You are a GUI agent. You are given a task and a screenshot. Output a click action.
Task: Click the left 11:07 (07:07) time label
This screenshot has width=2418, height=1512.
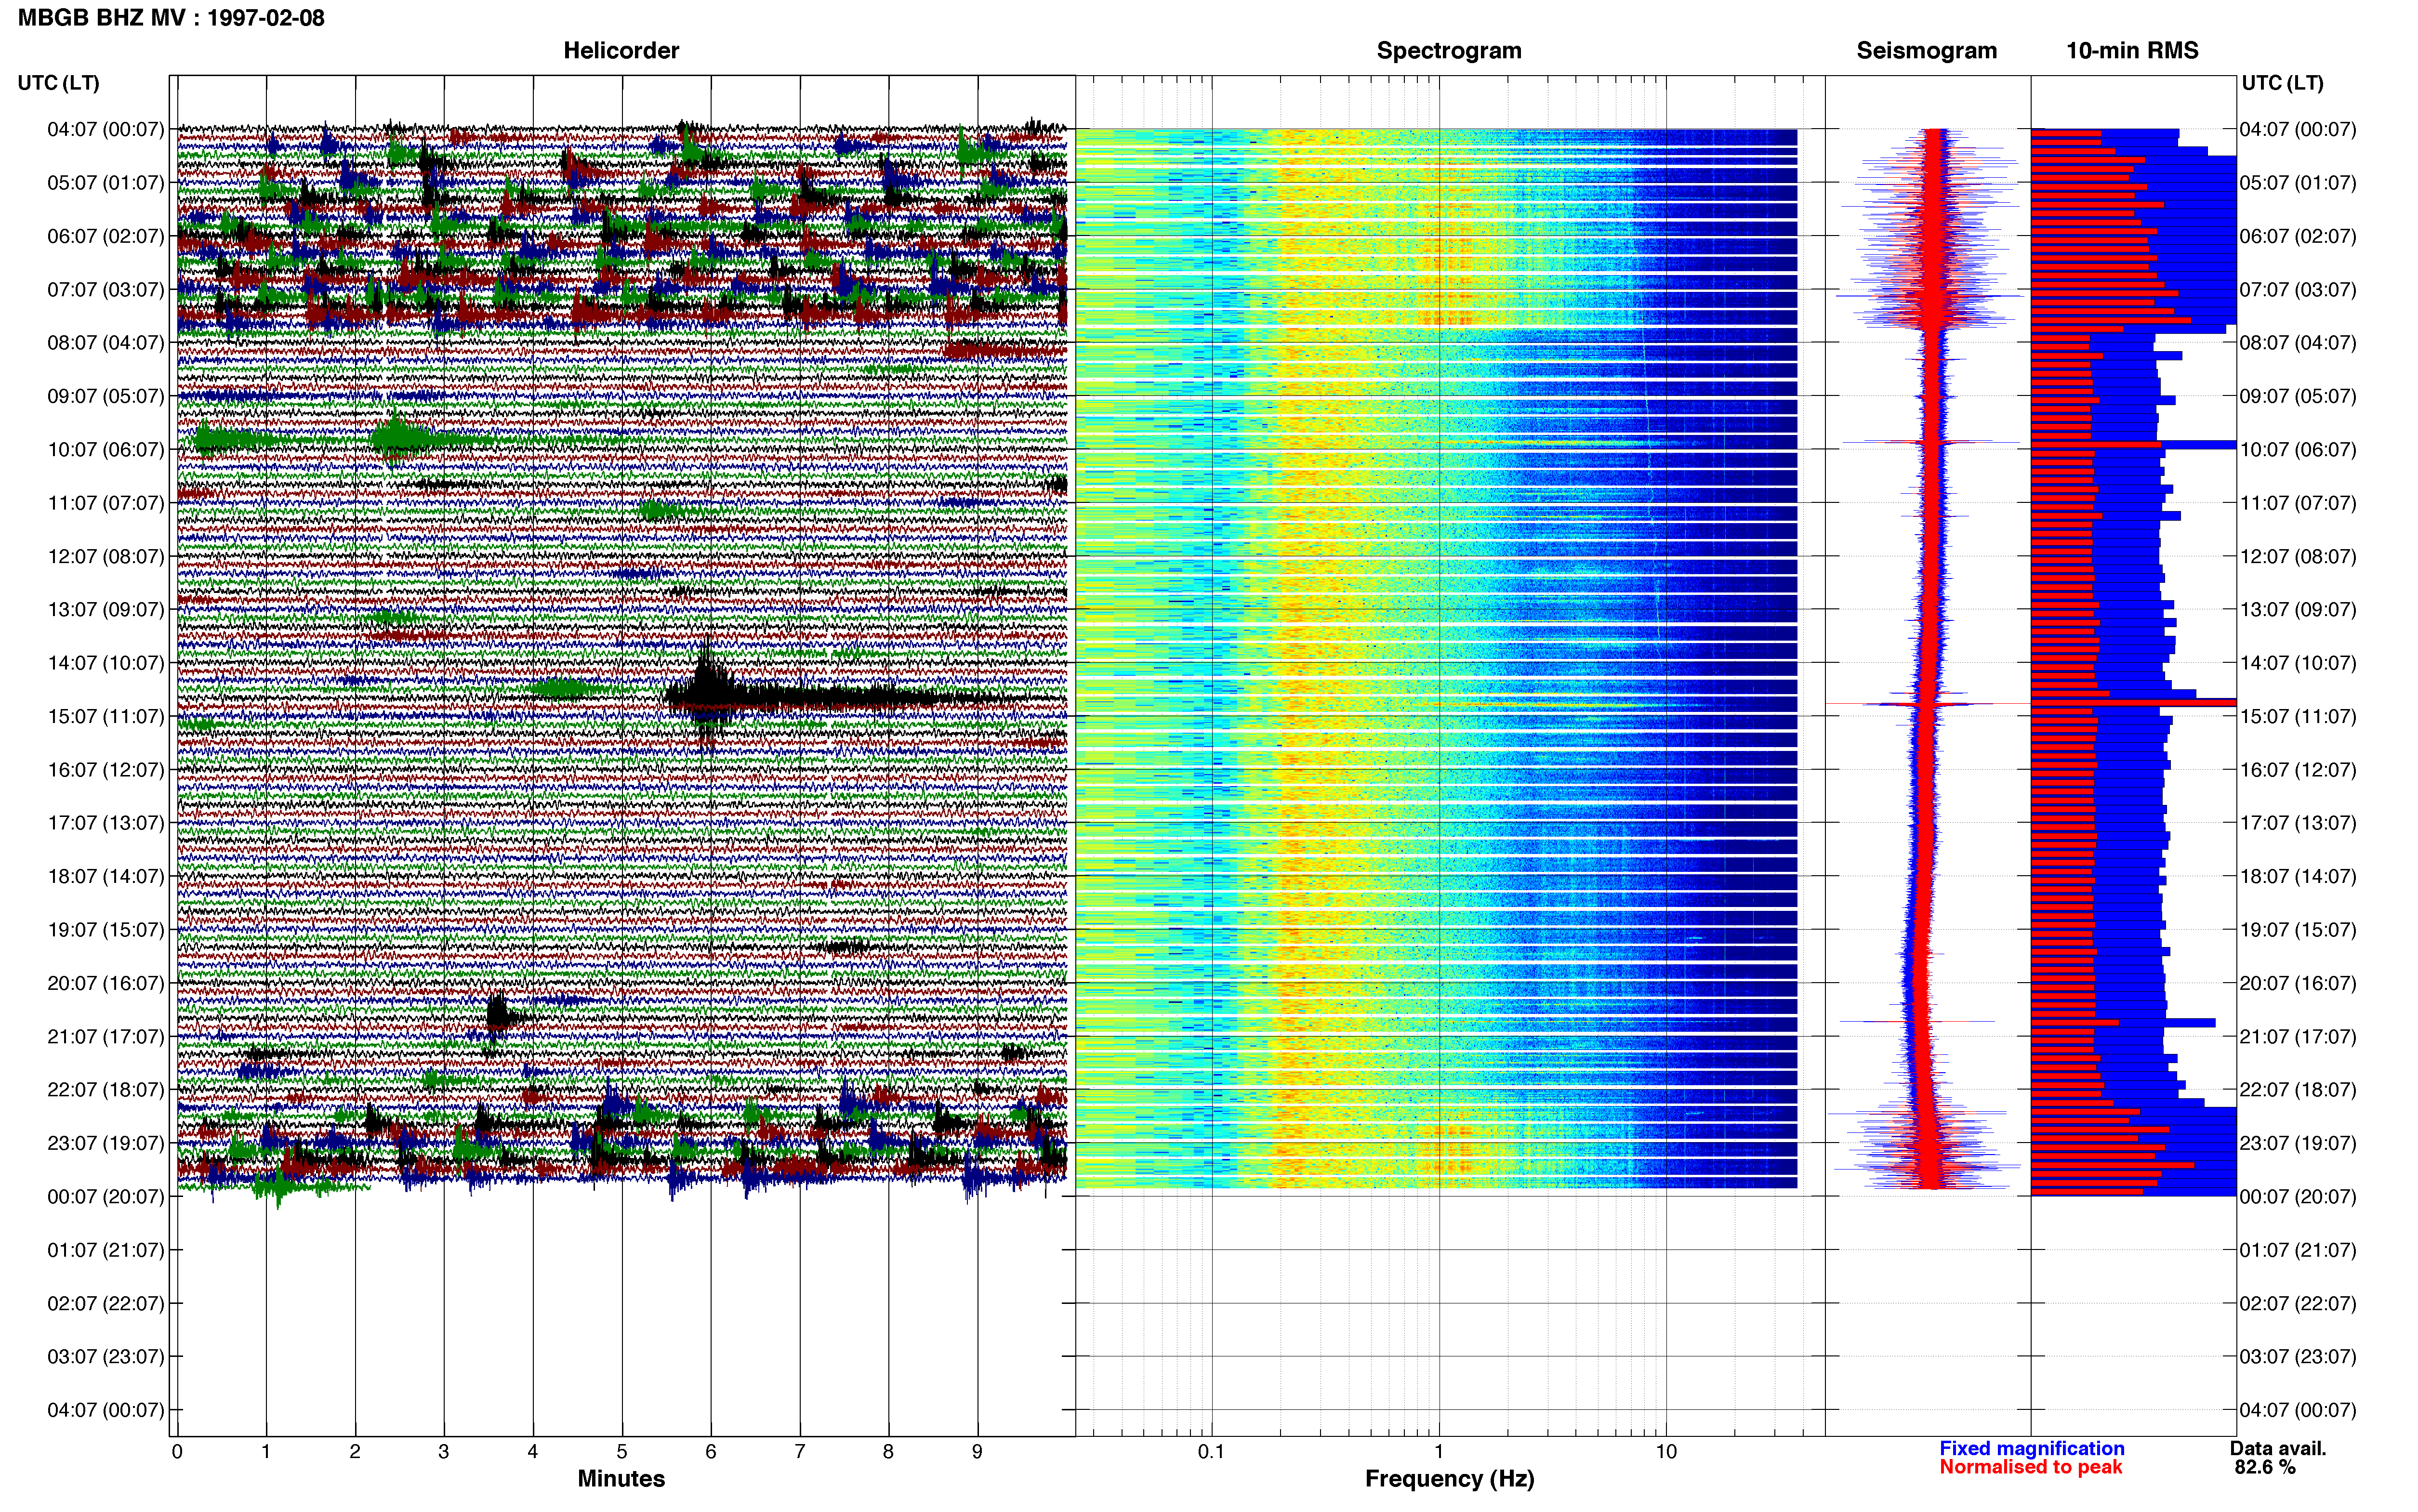click(x=105, y=503)
